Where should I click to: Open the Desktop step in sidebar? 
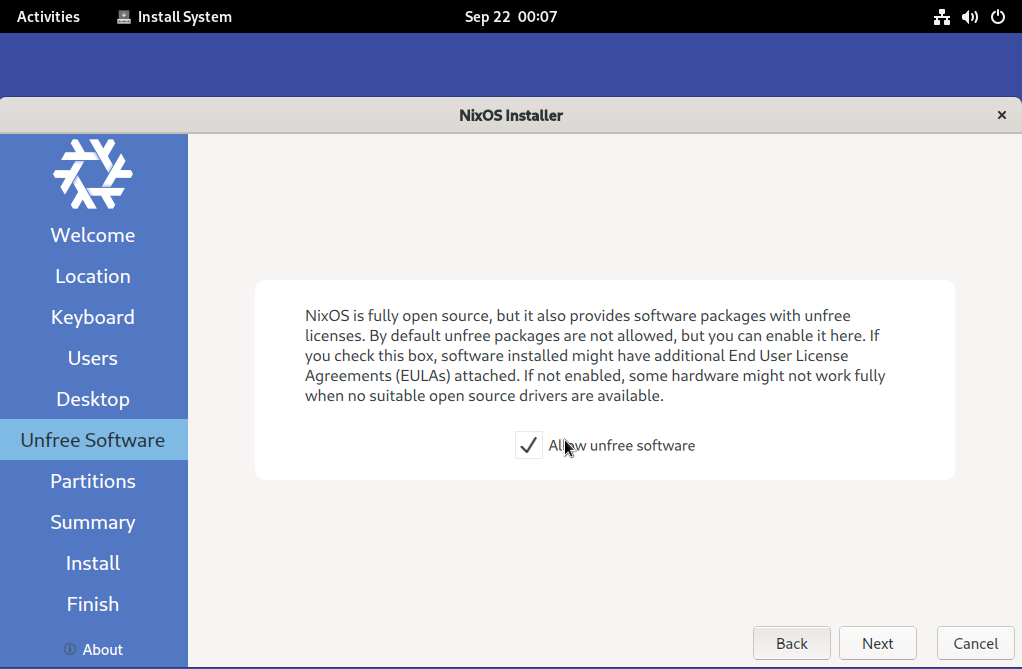[93, 399]
